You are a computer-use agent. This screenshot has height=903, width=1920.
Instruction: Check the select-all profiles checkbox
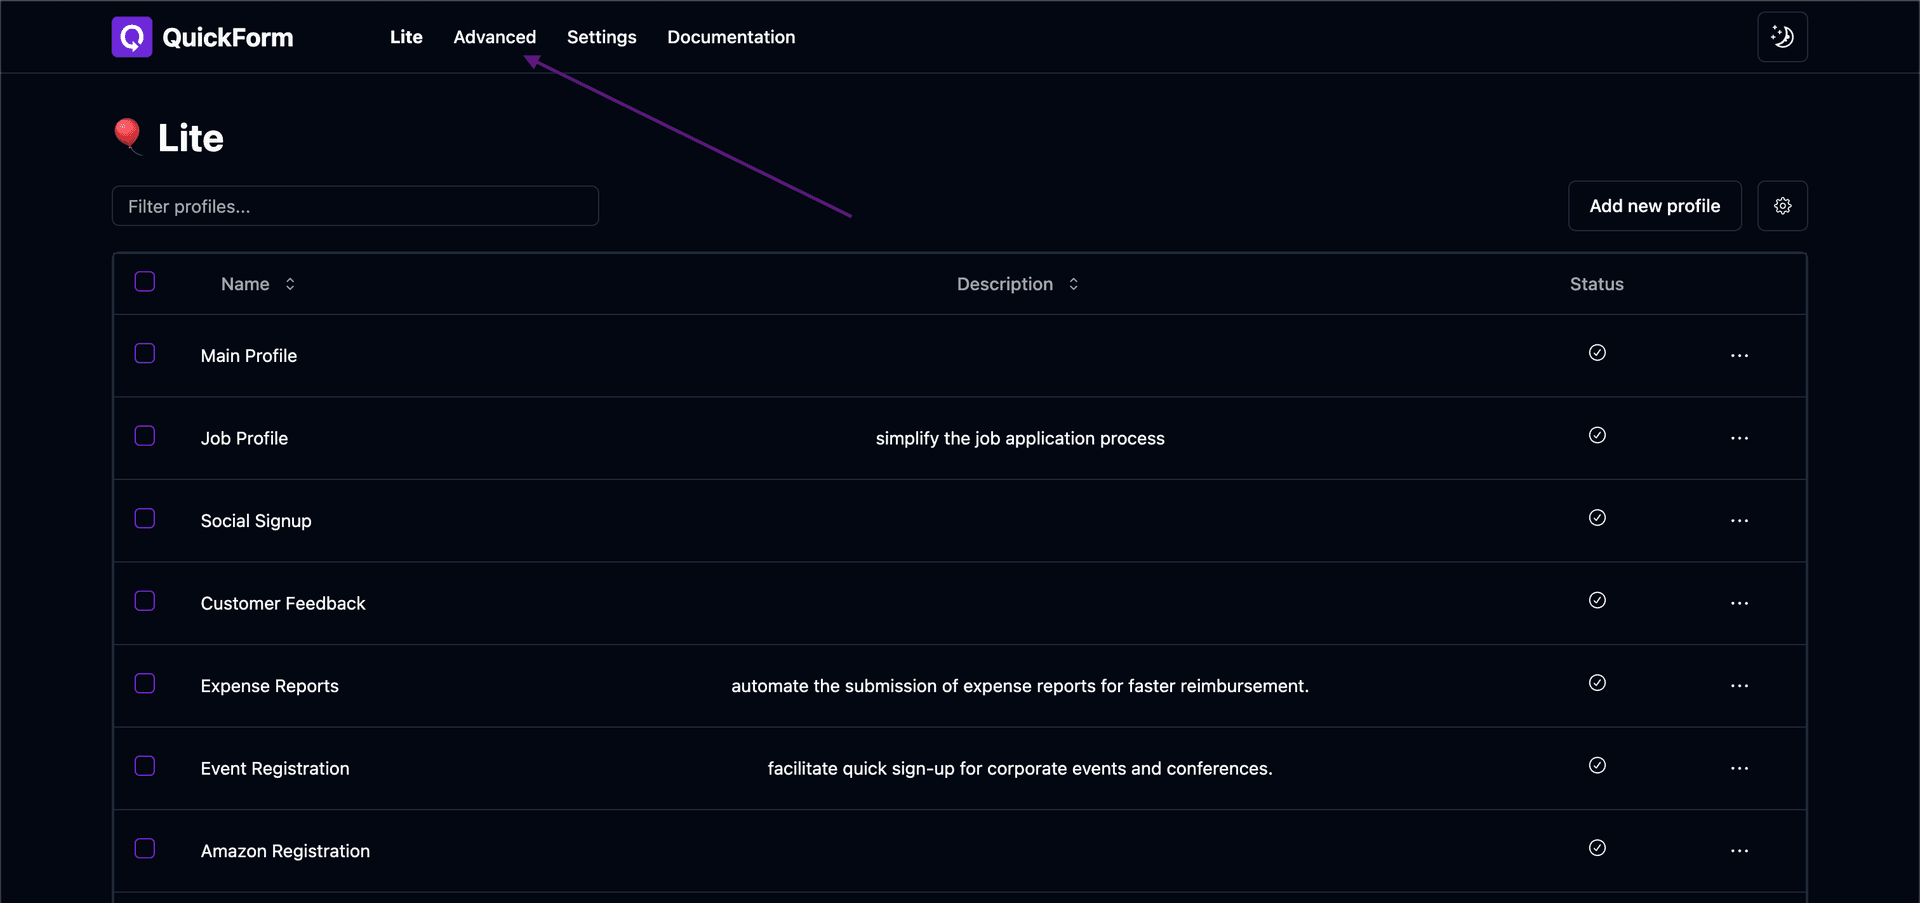(145, 281)
